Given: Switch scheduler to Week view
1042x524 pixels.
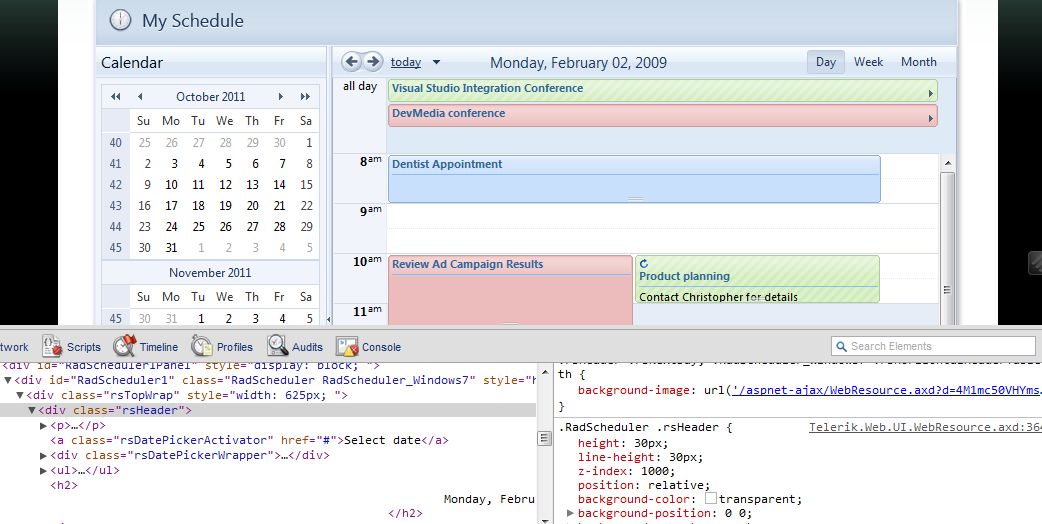Looking at the screenshot, I should [x=868, y=62].
